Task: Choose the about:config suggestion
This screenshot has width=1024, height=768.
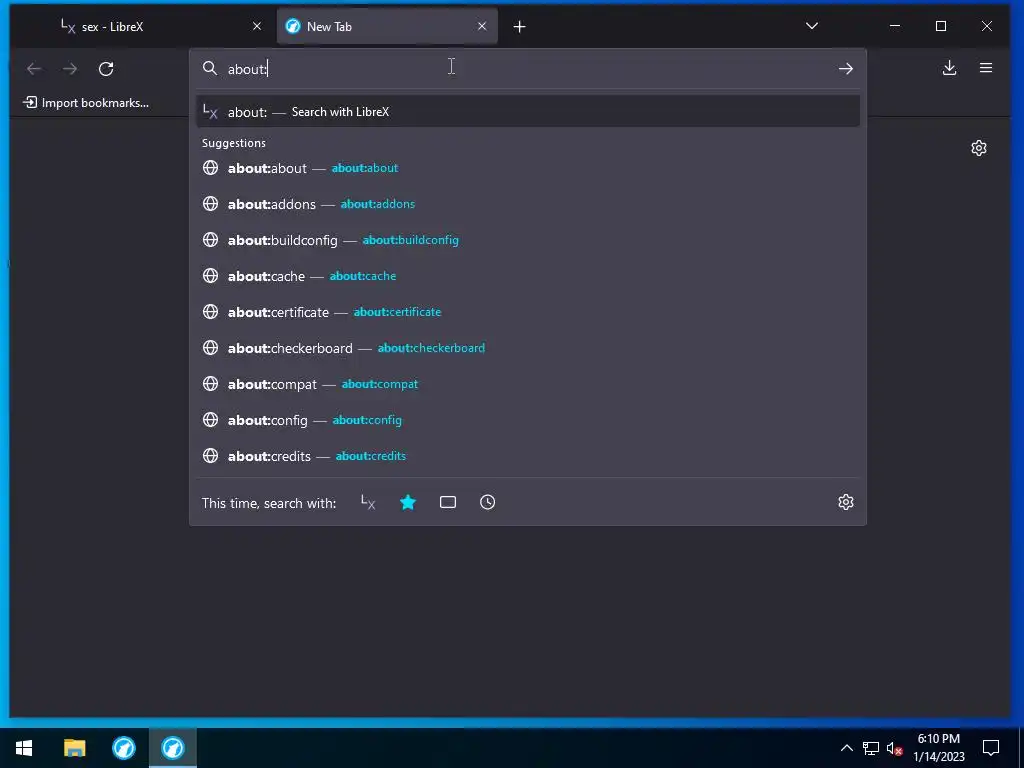Action: (528, 420)
